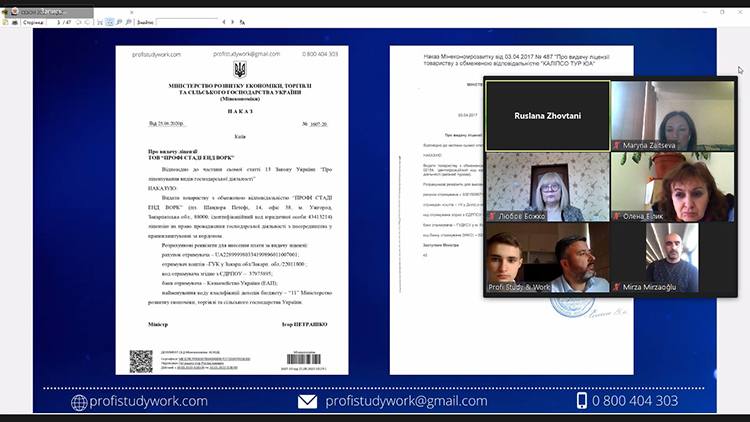
Task: Click the Zoom In magnifier icon
Action: pyautogui.click(x=128, y=22)
